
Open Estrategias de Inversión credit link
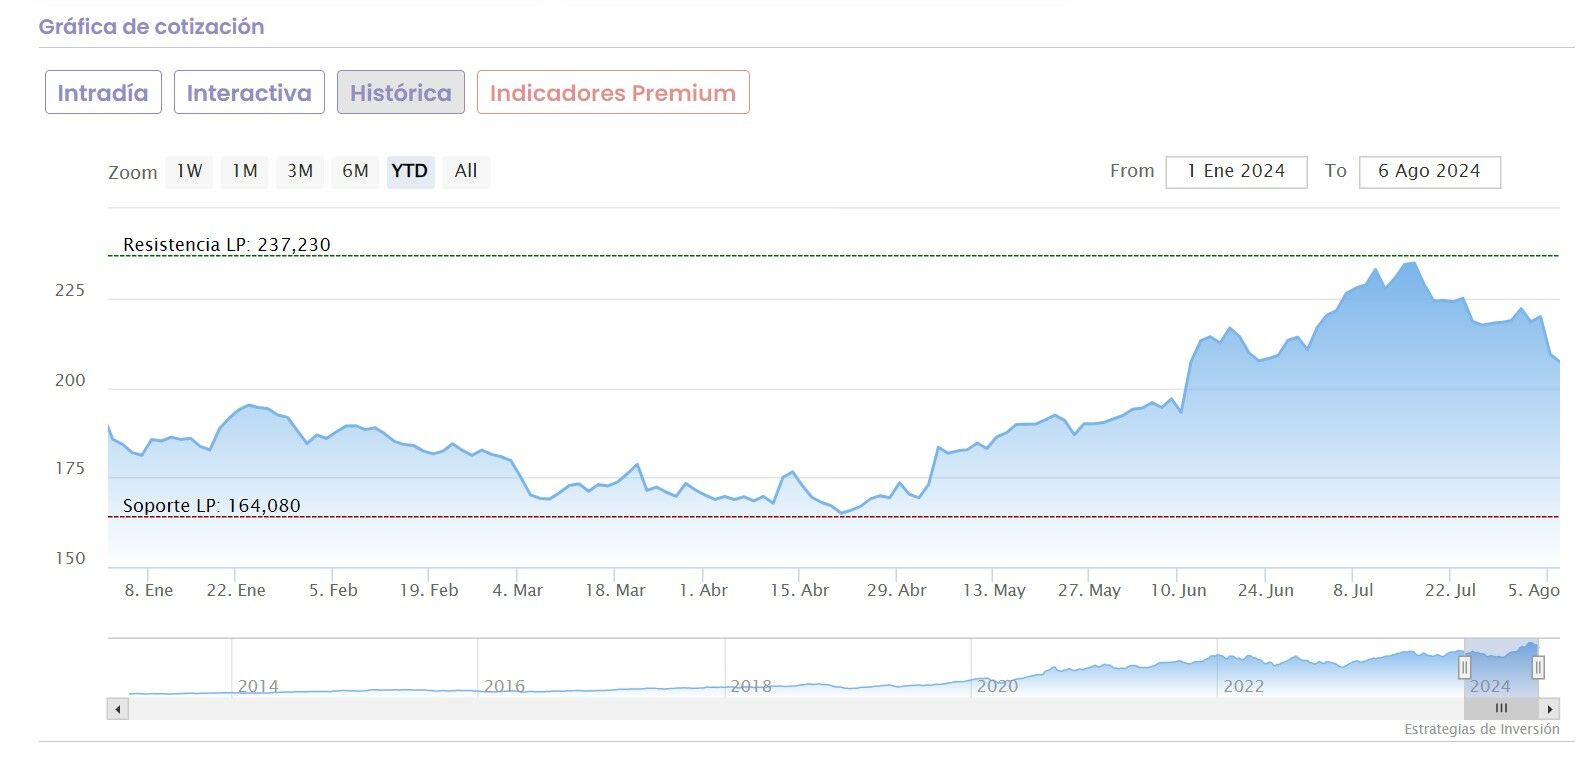[x=1481, y=729]
